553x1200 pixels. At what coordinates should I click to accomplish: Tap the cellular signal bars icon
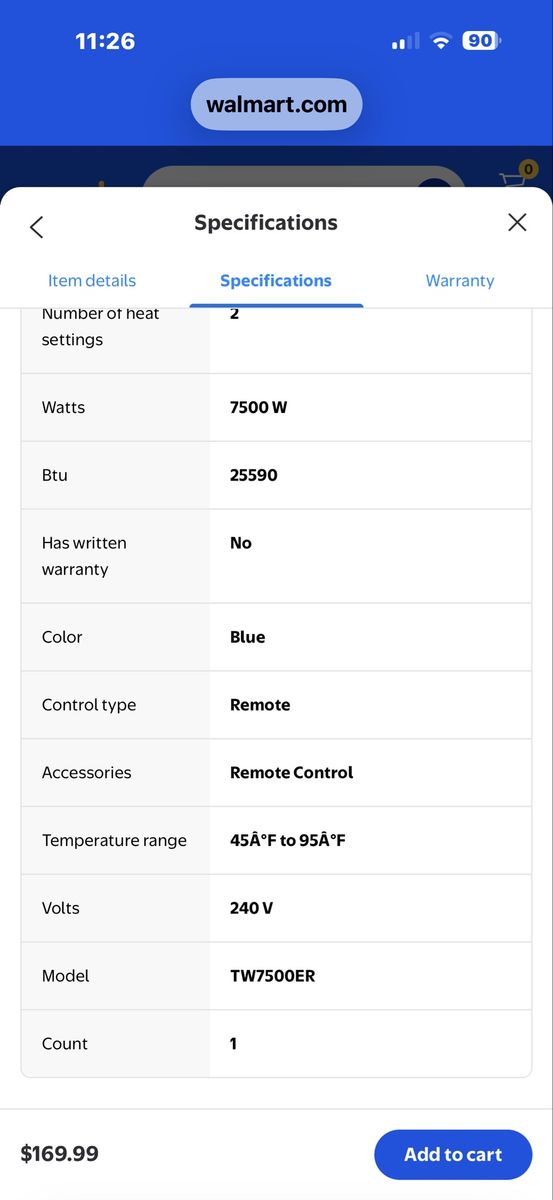[406, 42]
